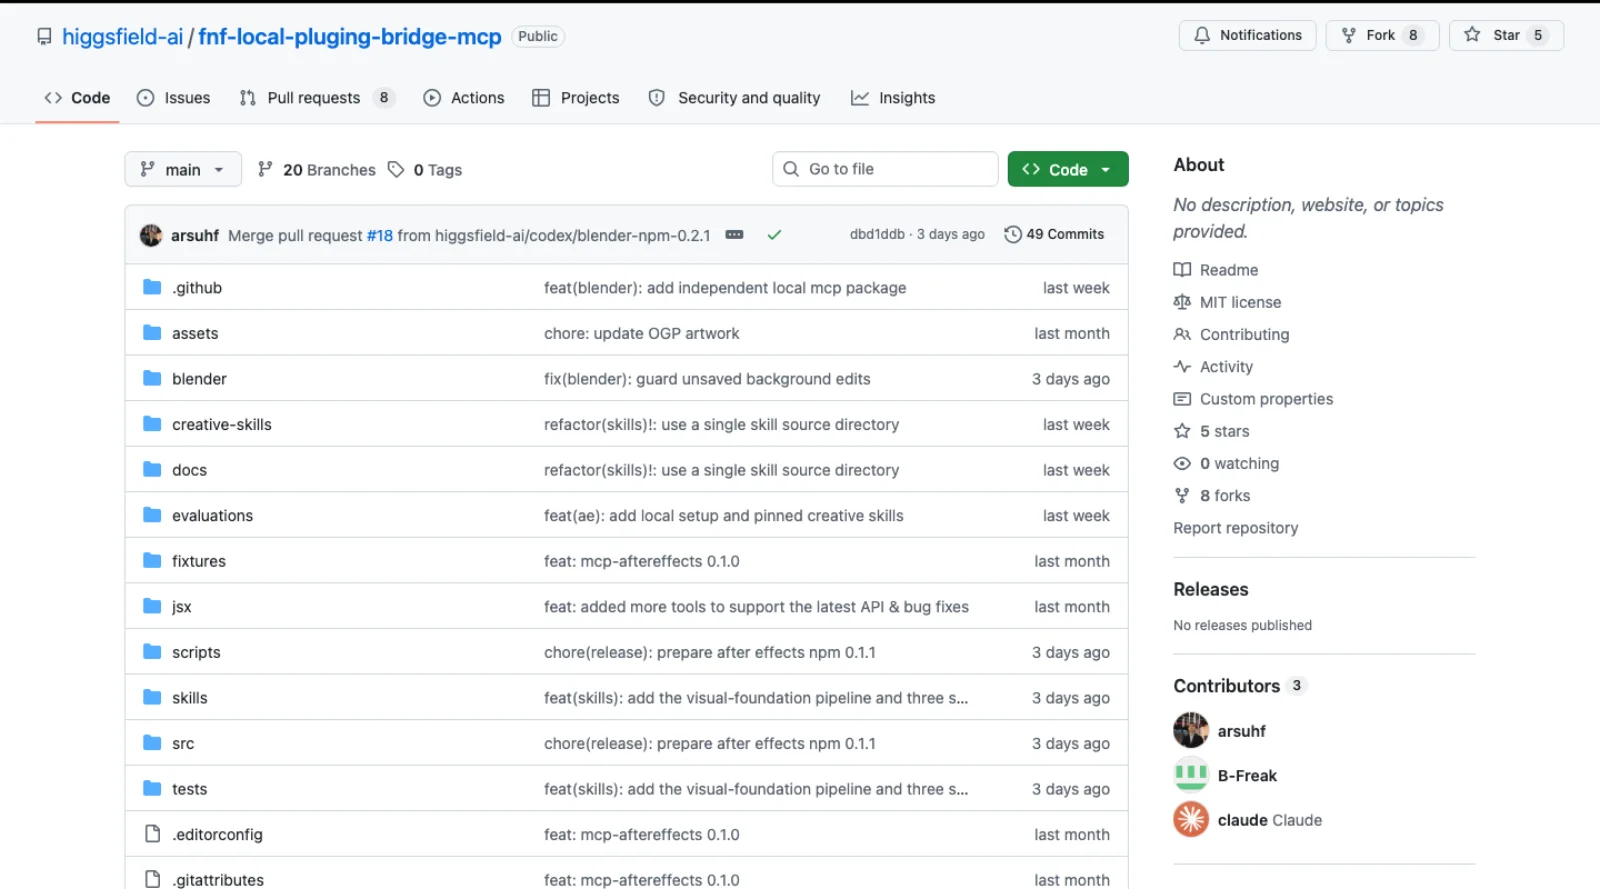Click the scripts folder icon
Screen dimensions: 1600x889
[152, 651]
